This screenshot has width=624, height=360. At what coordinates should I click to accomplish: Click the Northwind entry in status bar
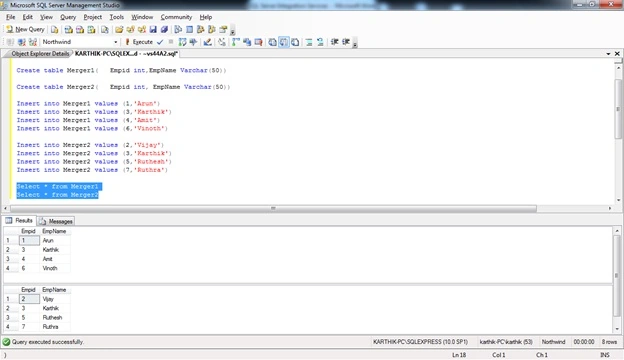point(553,342)
